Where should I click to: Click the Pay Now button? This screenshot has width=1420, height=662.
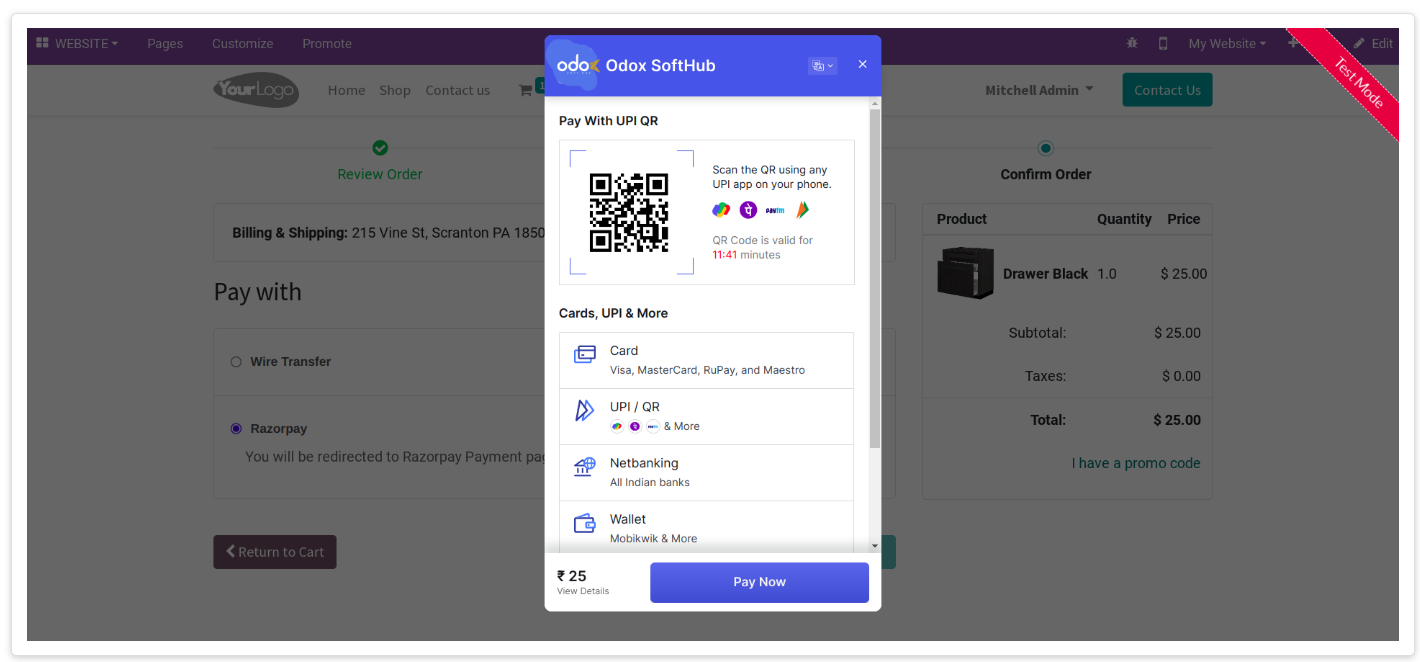(759, 582)
